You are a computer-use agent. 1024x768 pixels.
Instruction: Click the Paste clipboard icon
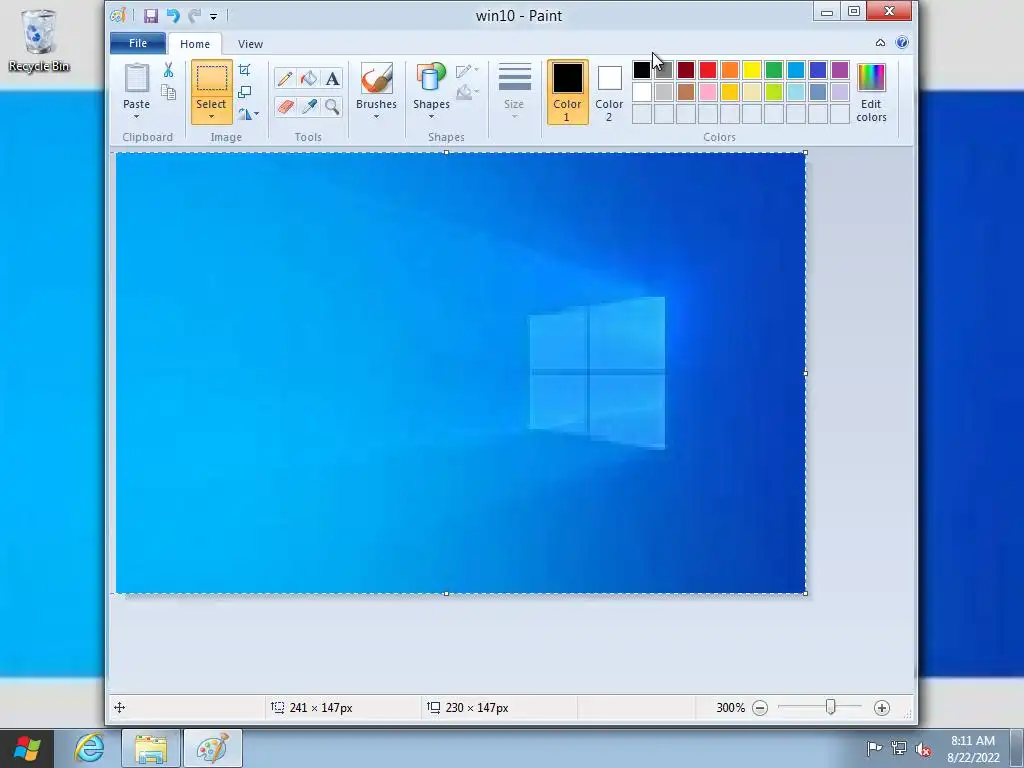click(136, 78)
